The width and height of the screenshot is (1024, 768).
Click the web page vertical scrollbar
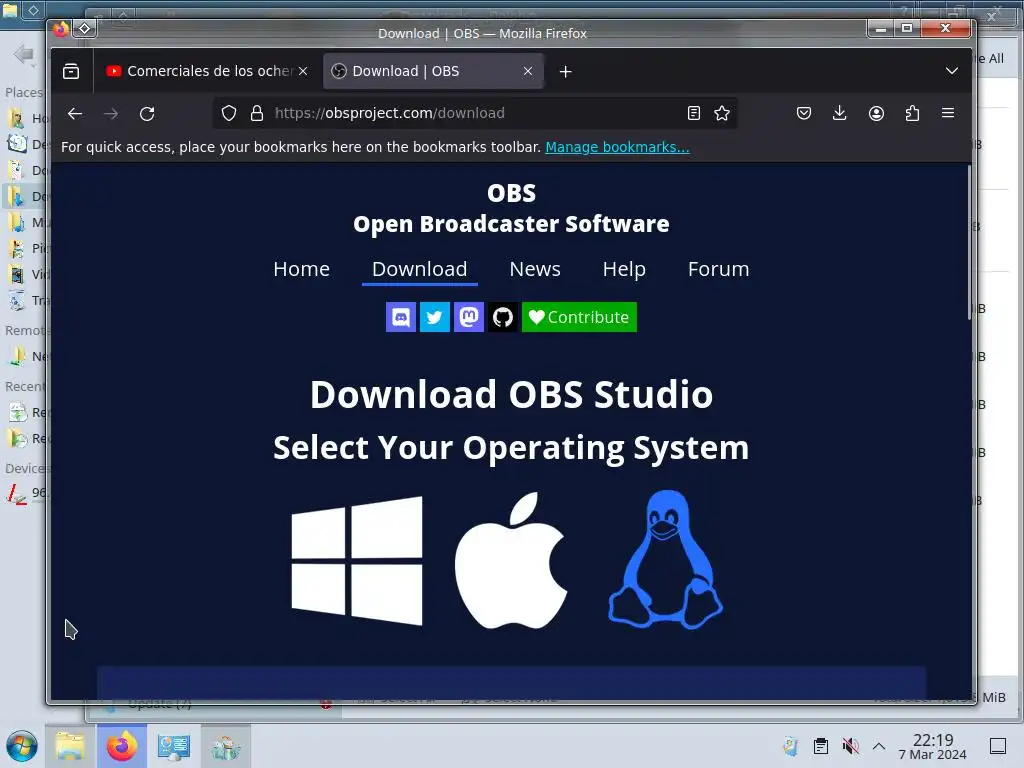[x=970, y=243]
